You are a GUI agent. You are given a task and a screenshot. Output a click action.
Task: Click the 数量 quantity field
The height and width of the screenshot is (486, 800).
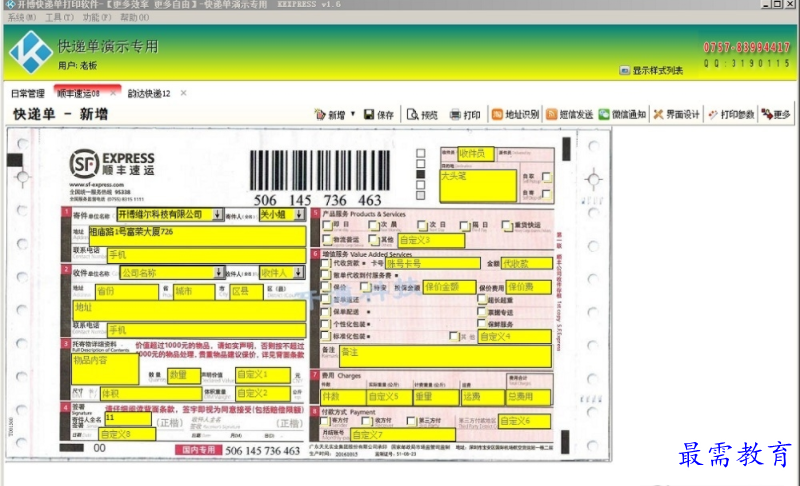[184, 376]
